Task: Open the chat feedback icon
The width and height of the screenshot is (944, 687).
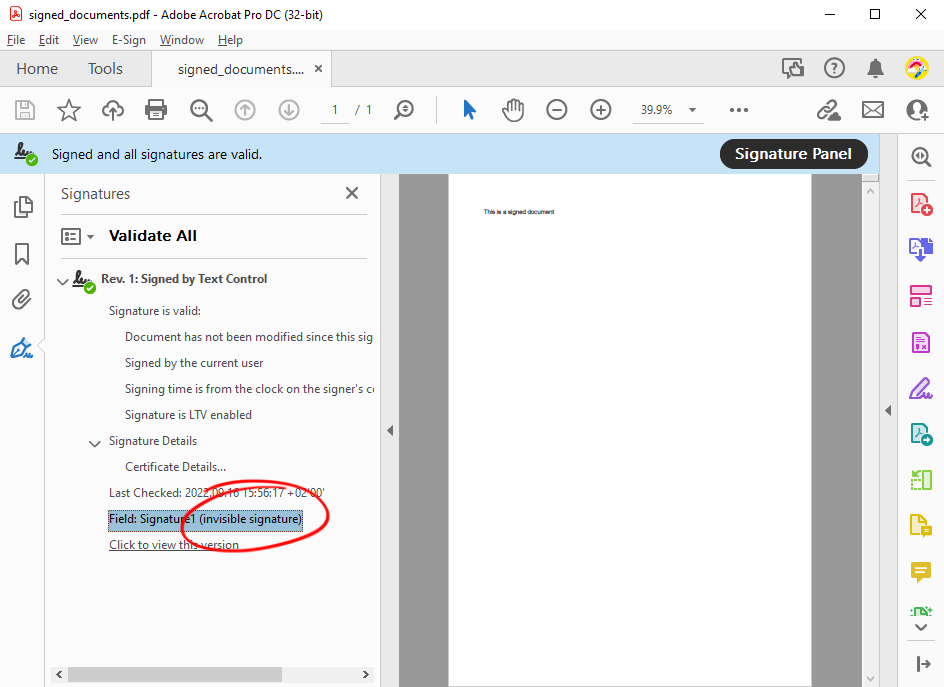Action: [x=793, y=68]
